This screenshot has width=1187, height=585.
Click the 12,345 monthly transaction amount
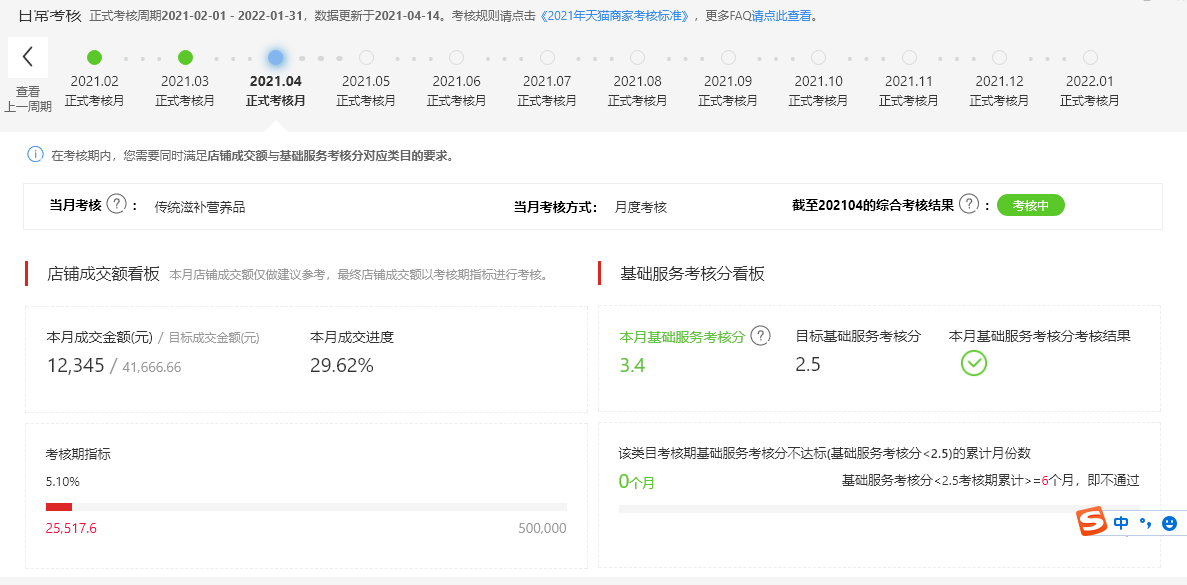tap(74, 366)
